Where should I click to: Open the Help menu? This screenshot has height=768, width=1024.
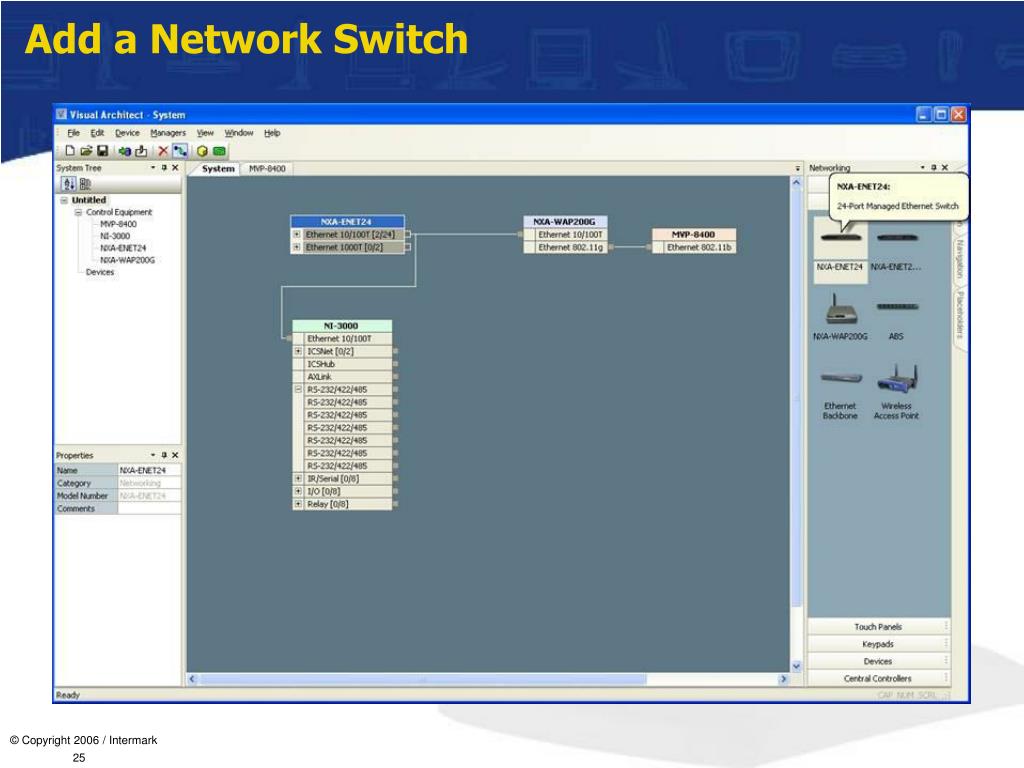click(x=272, y=133)
